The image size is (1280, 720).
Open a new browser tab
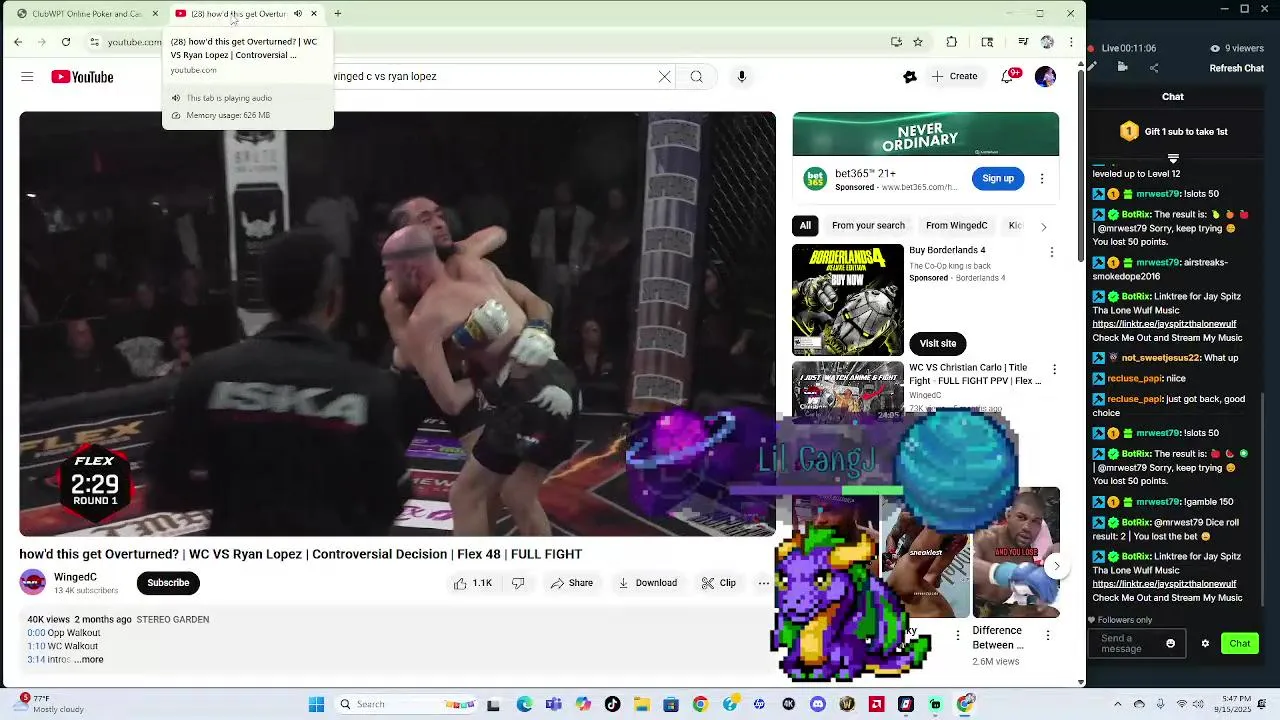click(338, 14)
